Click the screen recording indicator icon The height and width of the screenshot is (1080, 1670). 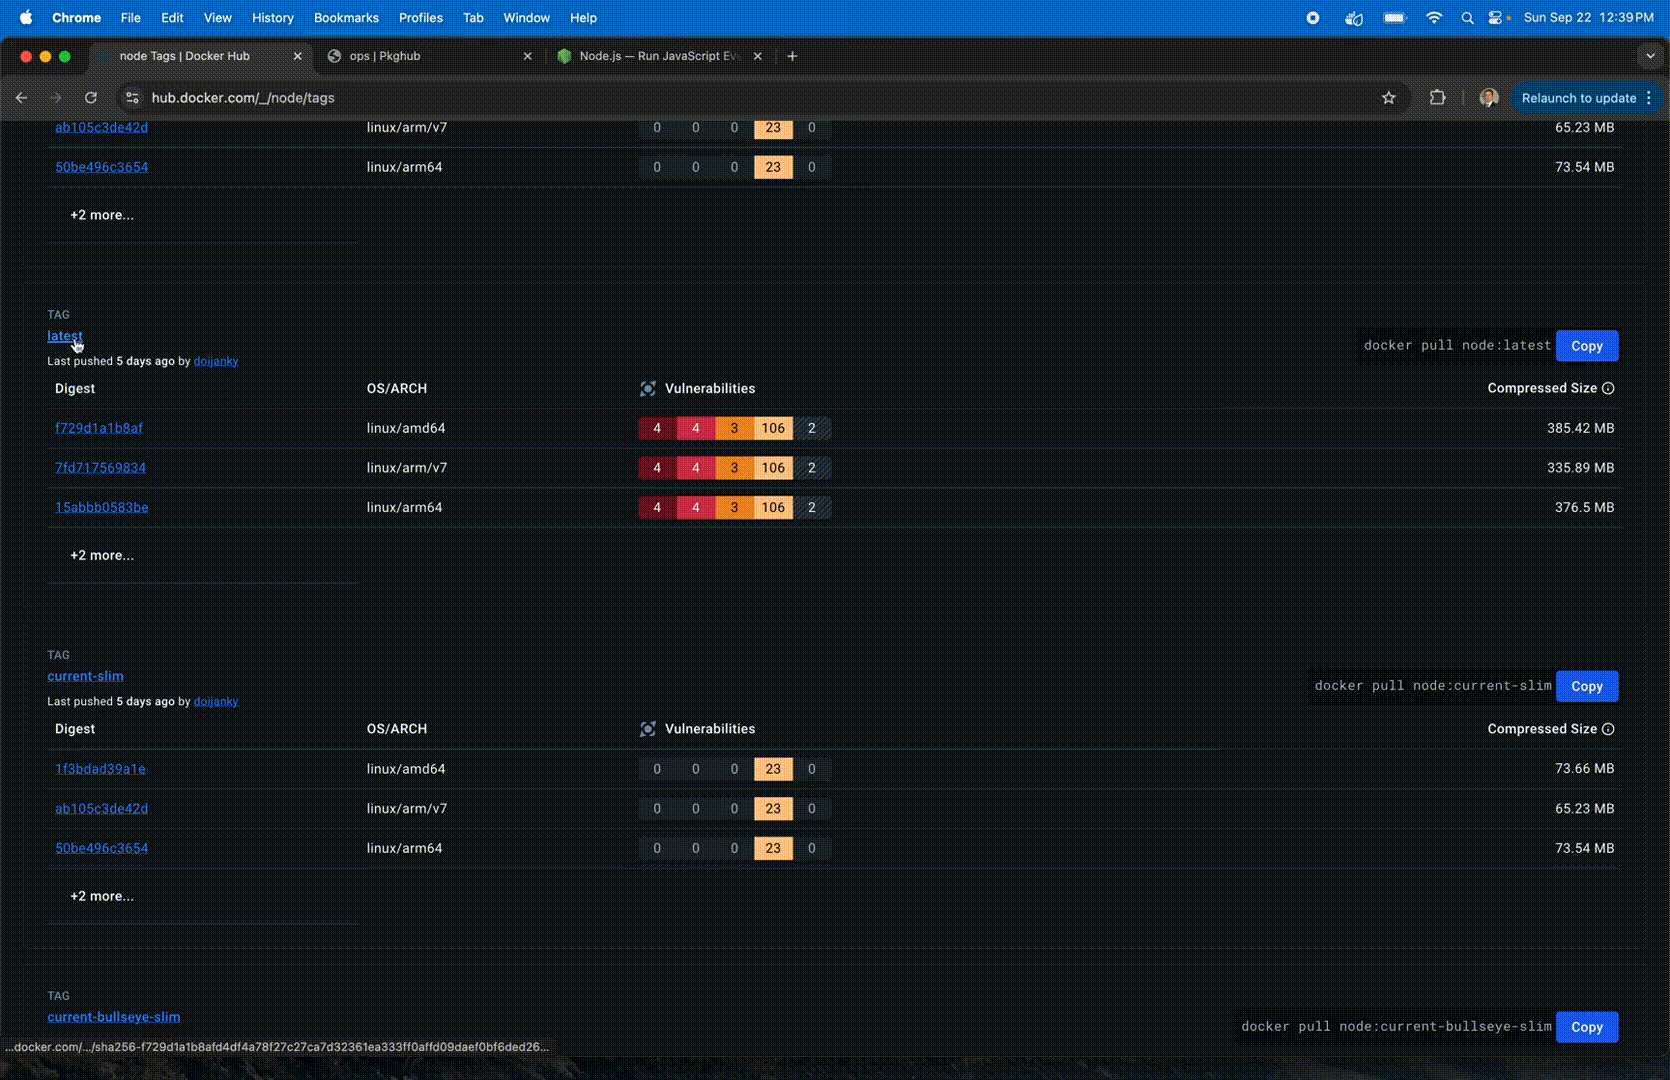click(x=1313, y=17)
